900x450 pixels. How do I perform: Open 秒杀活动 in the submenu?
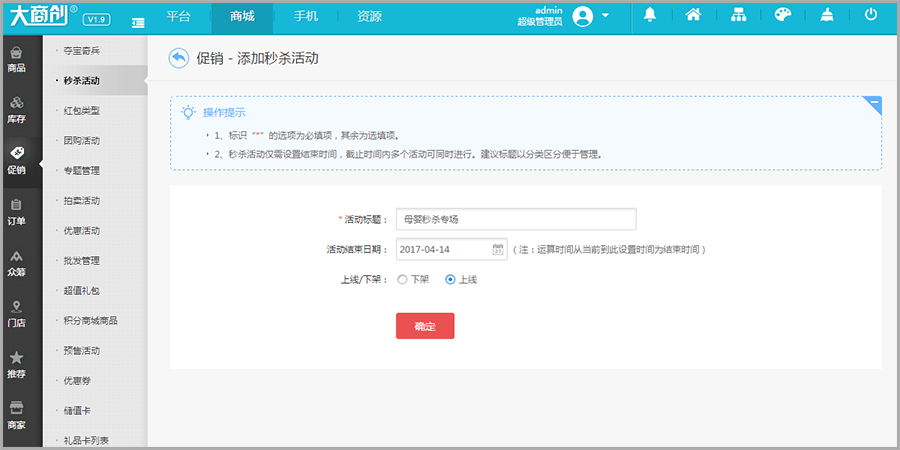pyautogui.click(x=82, y=81)
